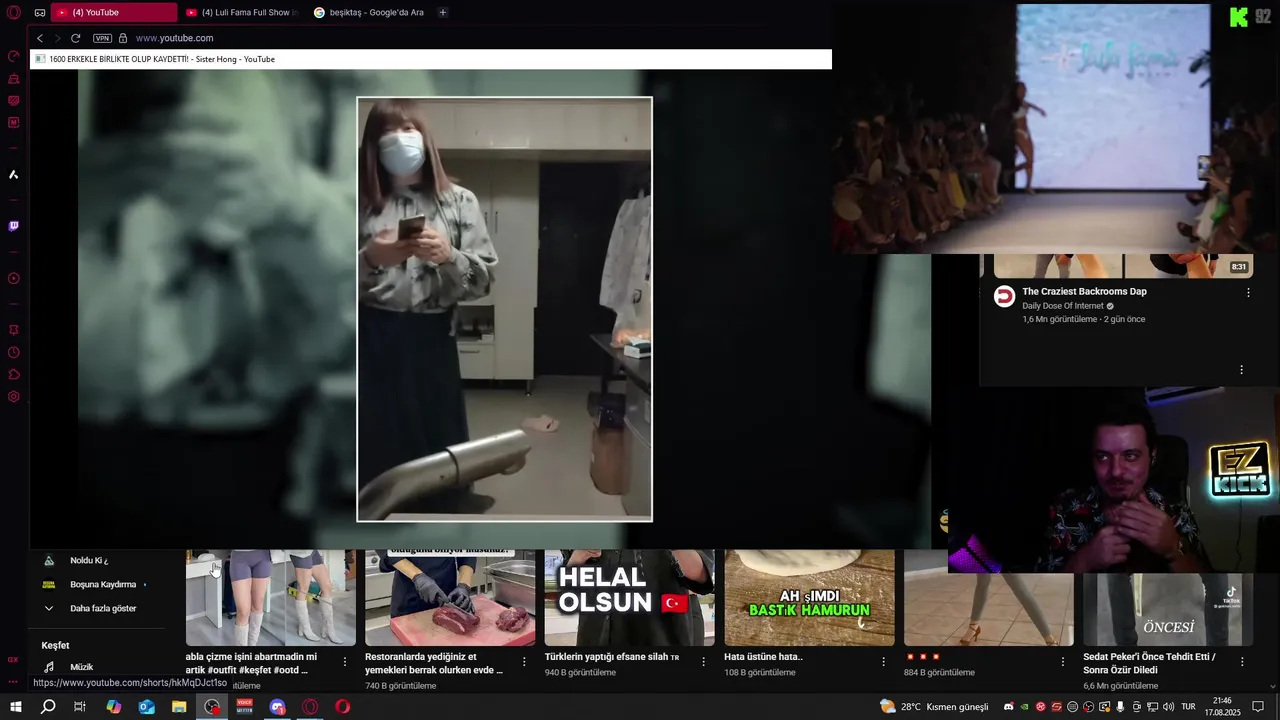The image size is (1280, 720).
Task: Open Outlook from the taskbar
Action: (146, 707)
